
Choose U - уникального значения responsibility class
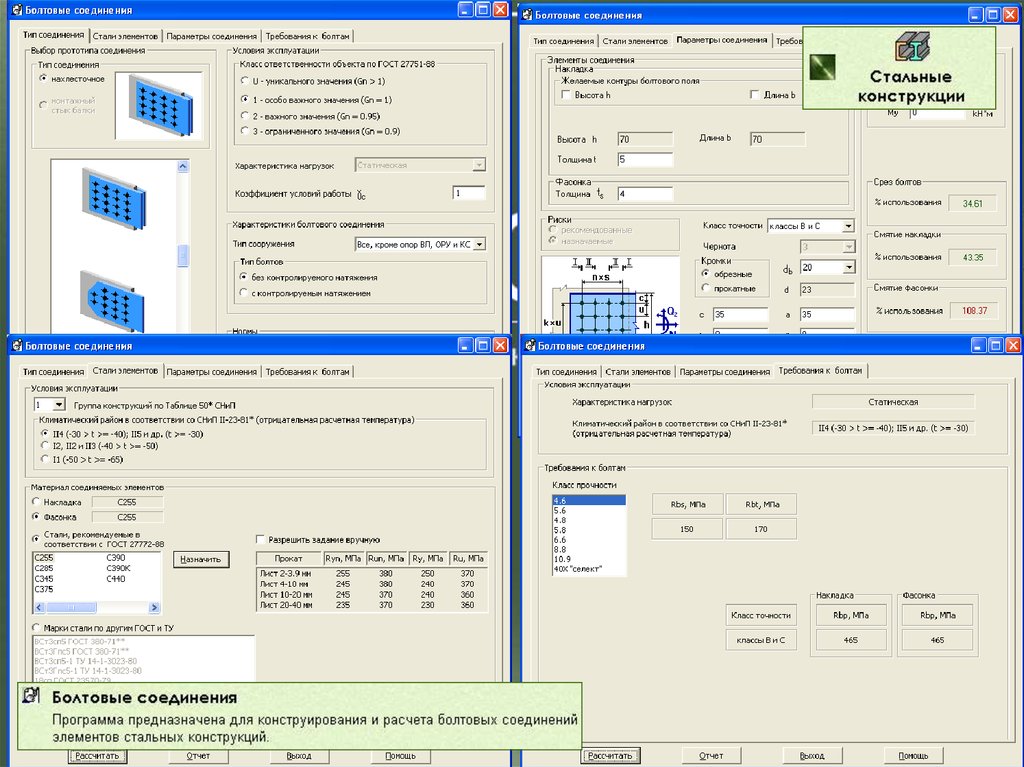click(x=243, y=81)
